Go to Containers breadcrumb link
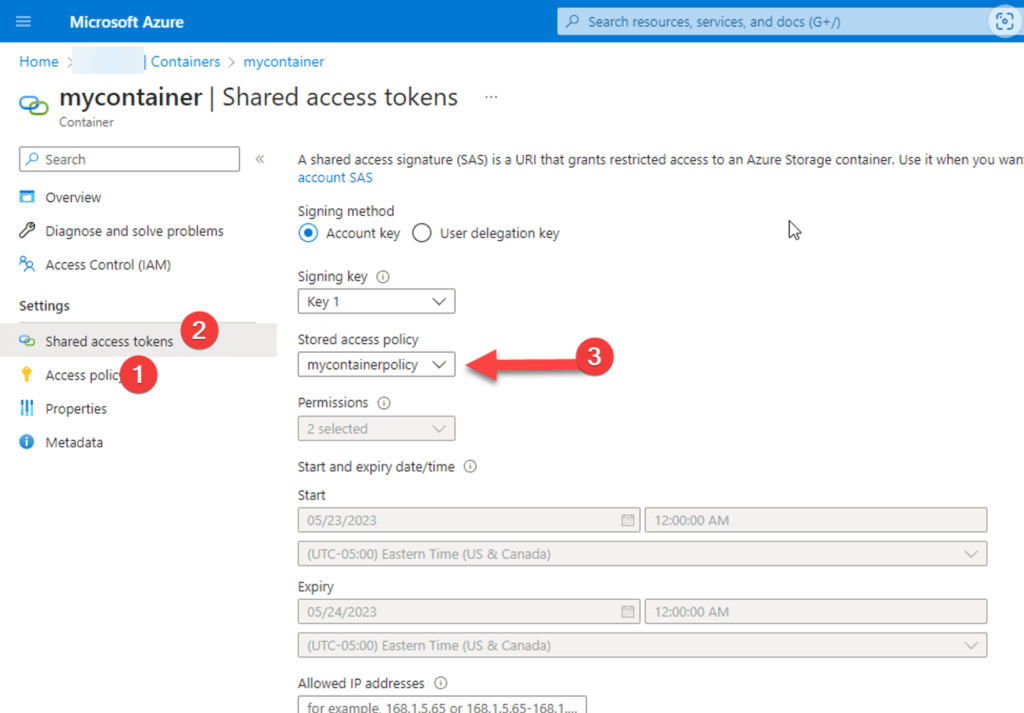 [185, 61]
